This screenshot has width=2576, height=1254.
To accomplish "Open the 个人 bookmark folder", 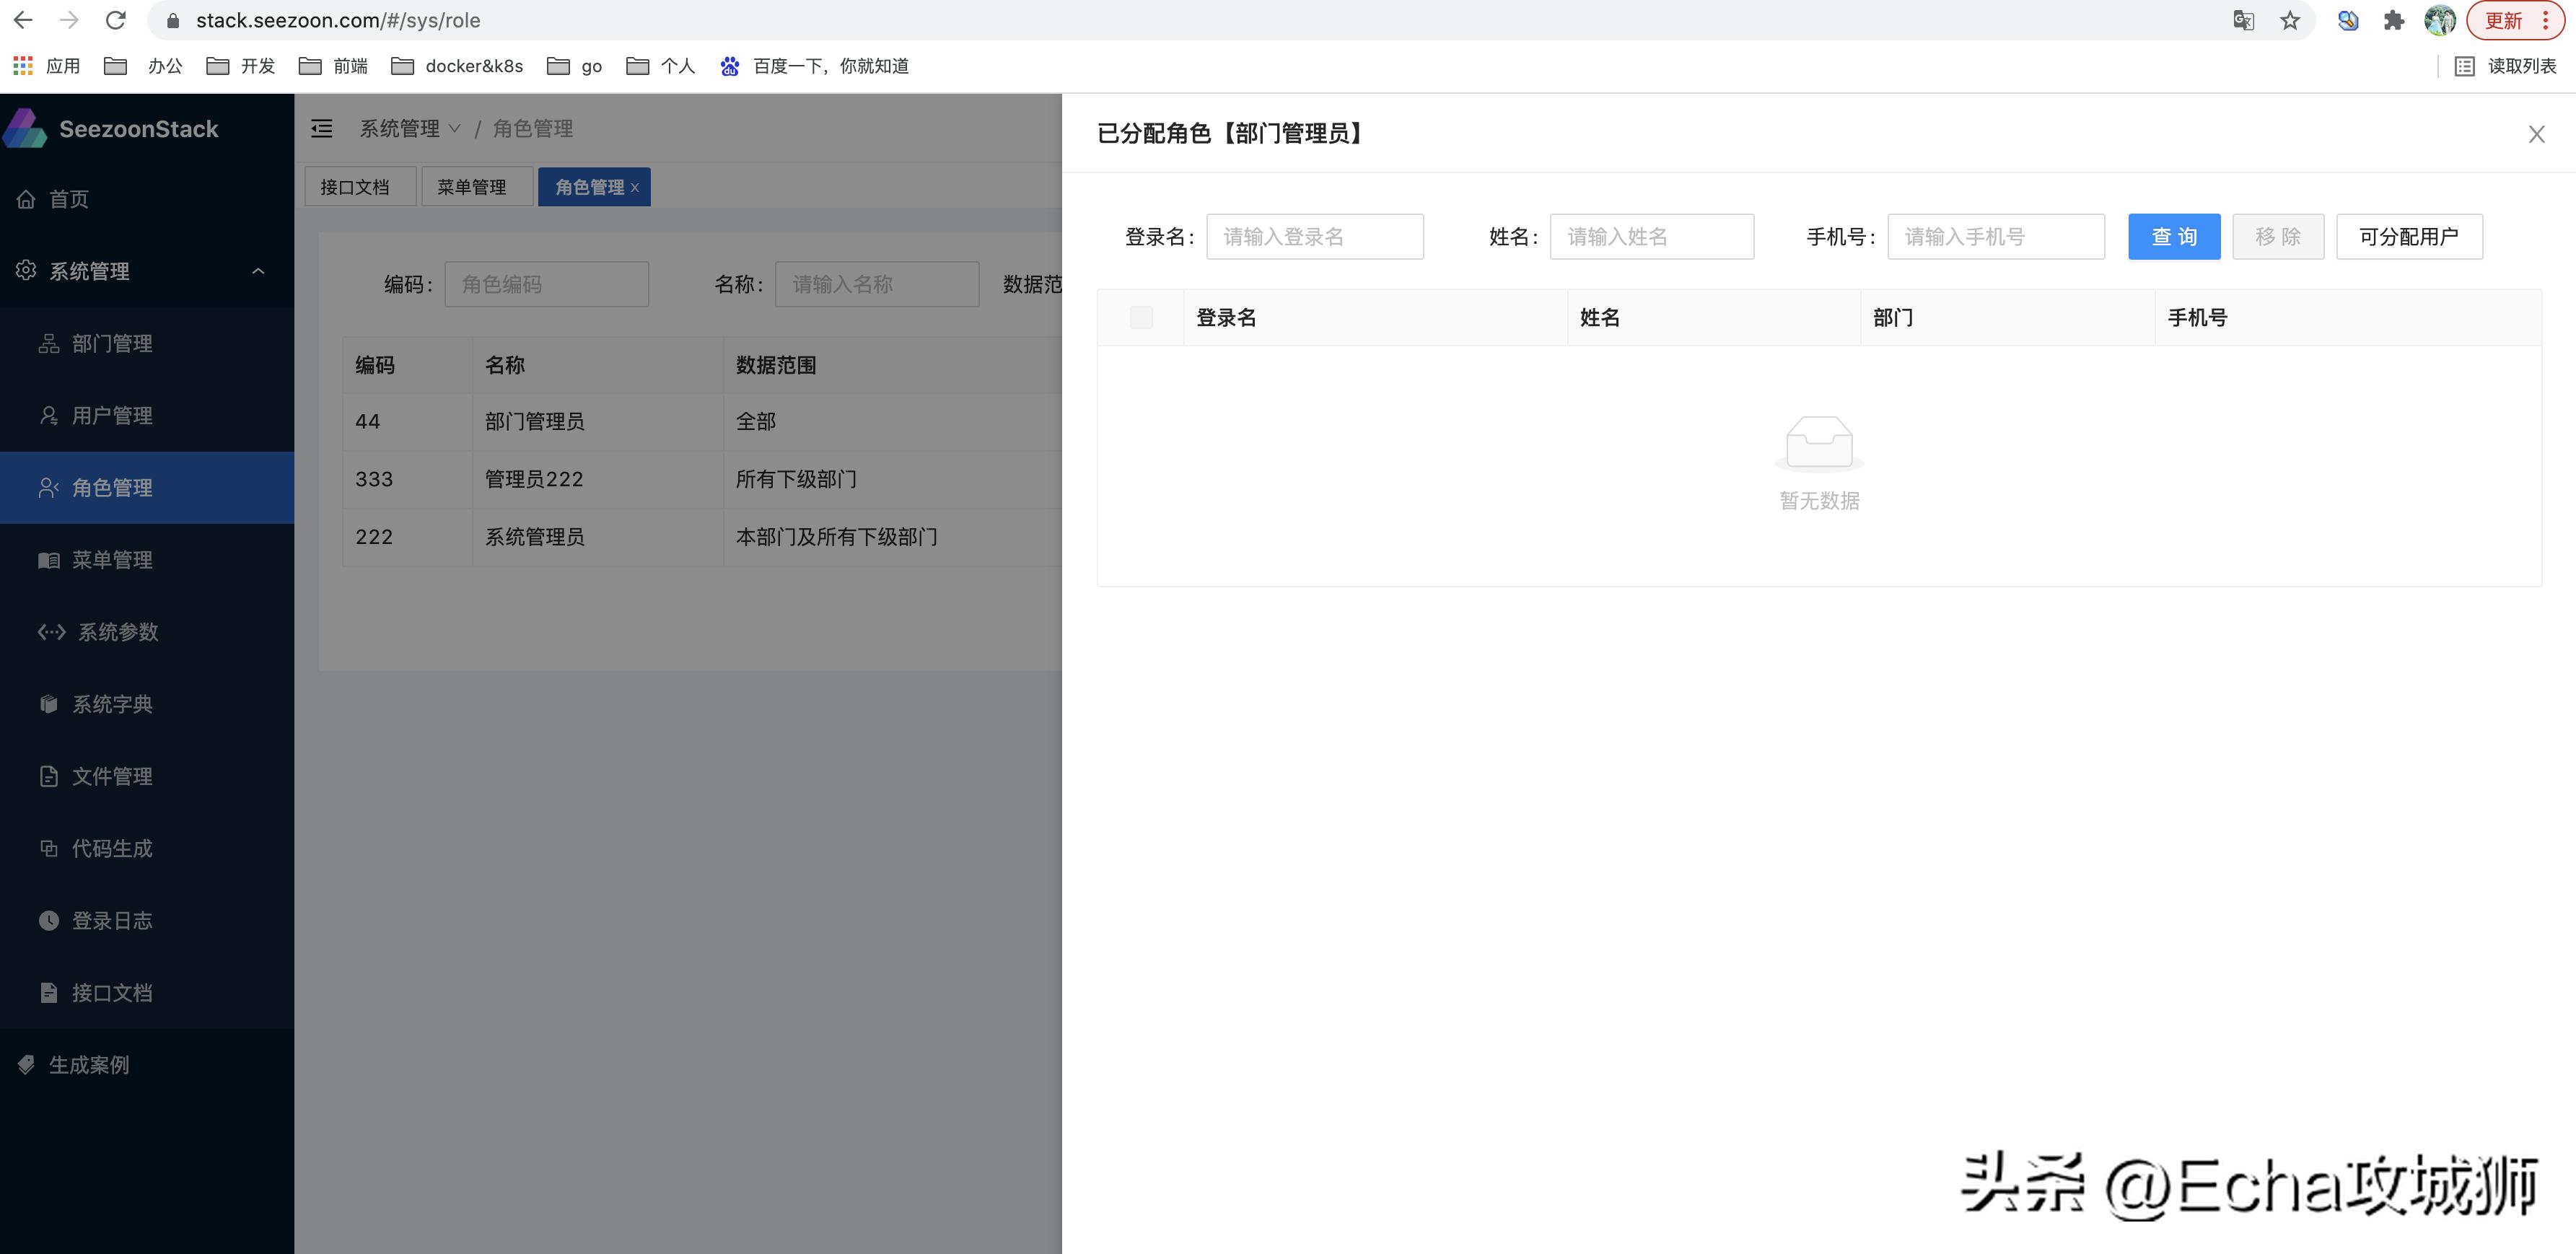I will click(x=660, y=66).
